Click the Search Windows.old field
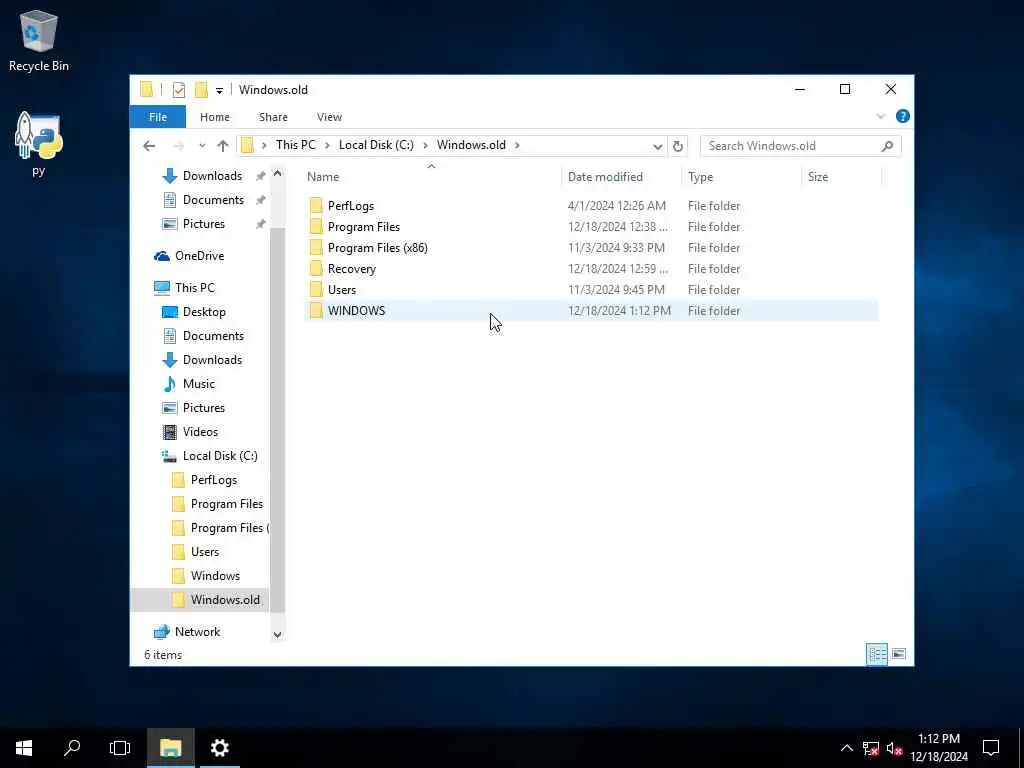This screenshot has width=1024, height=768. 800,146
